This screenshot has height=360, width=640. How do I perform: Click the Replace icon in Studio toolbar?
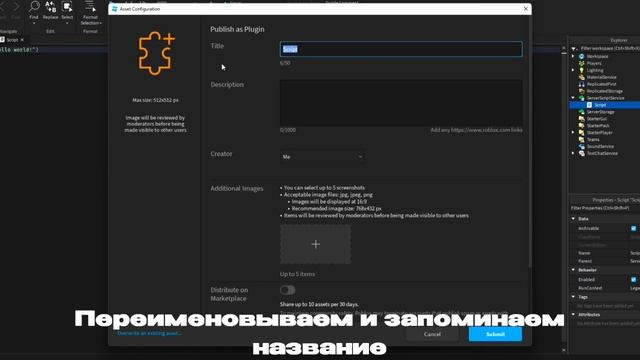[x=50, y=7]
